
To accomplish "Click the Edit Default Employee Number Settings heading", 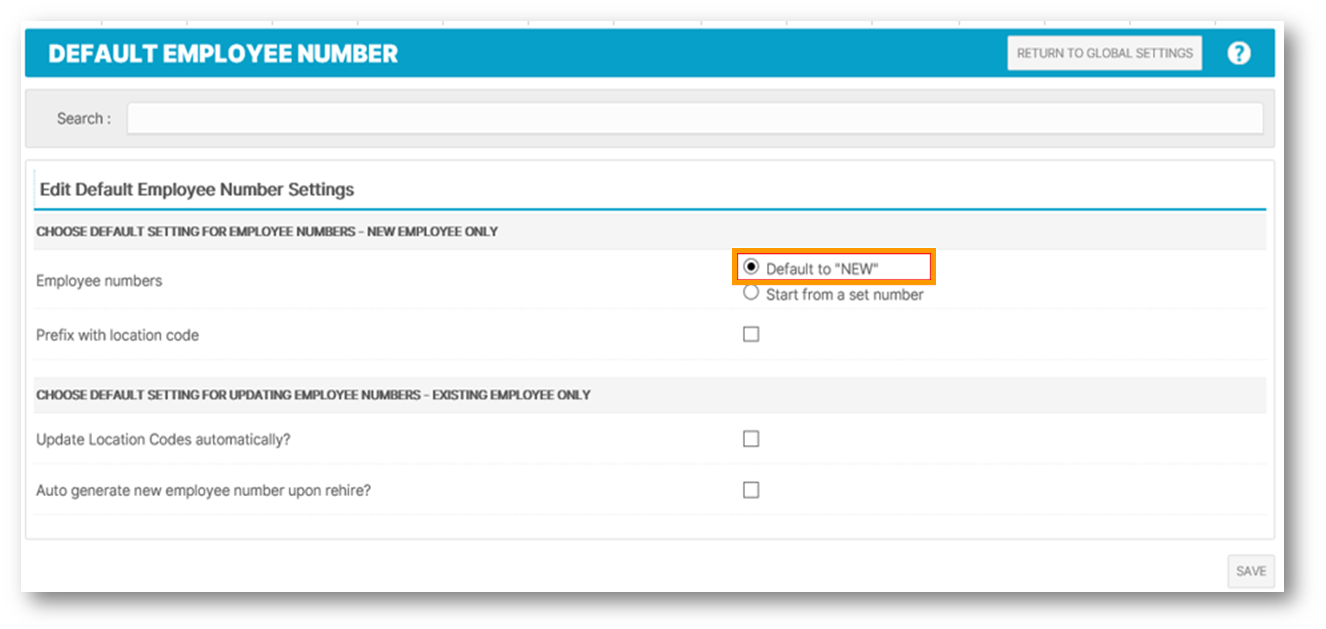I will 197,189.
